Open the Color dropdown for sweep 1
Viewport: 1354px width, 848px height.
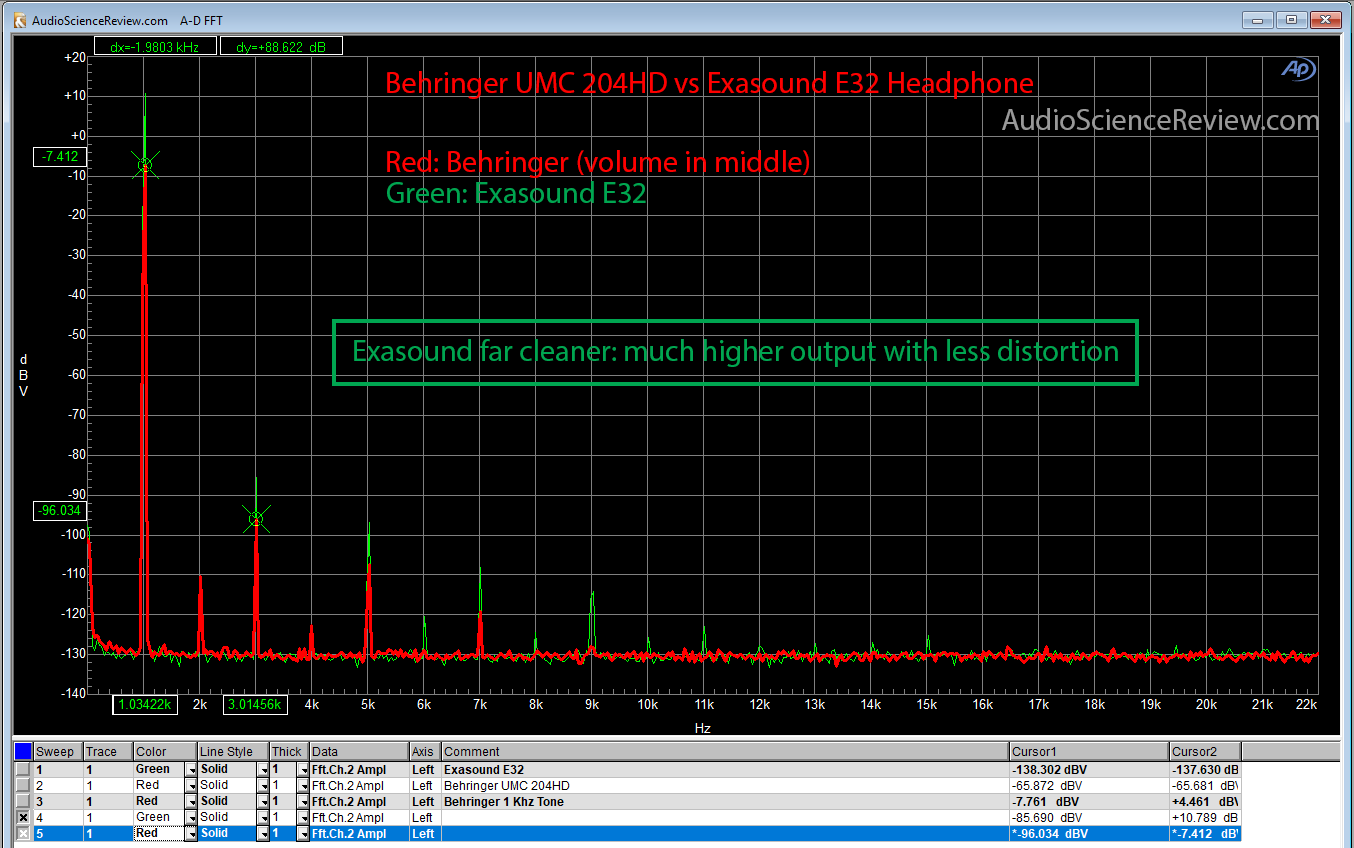coord(190,769)
